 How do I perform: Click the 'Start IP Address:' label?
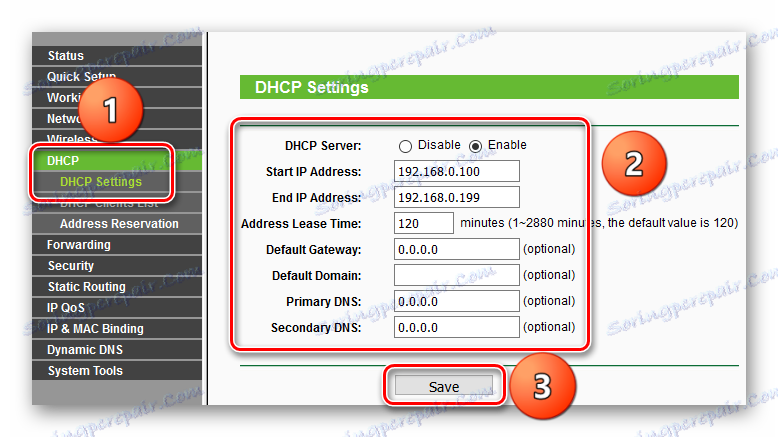tap(314, 172)
